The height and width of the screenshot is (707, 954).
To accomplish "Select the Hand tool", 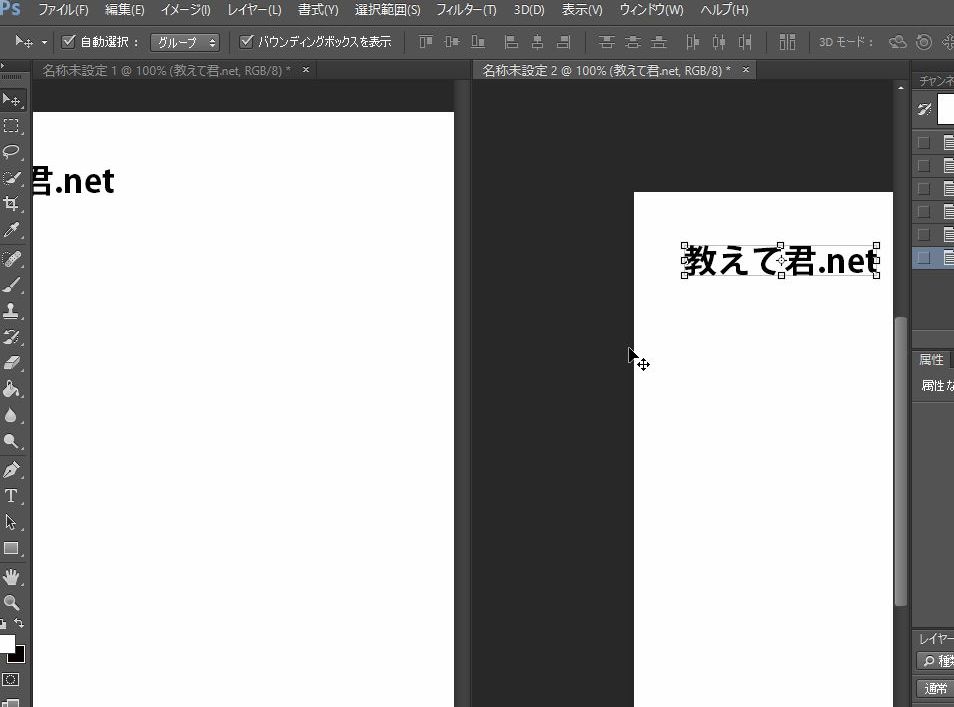I will tap(11, 577).
